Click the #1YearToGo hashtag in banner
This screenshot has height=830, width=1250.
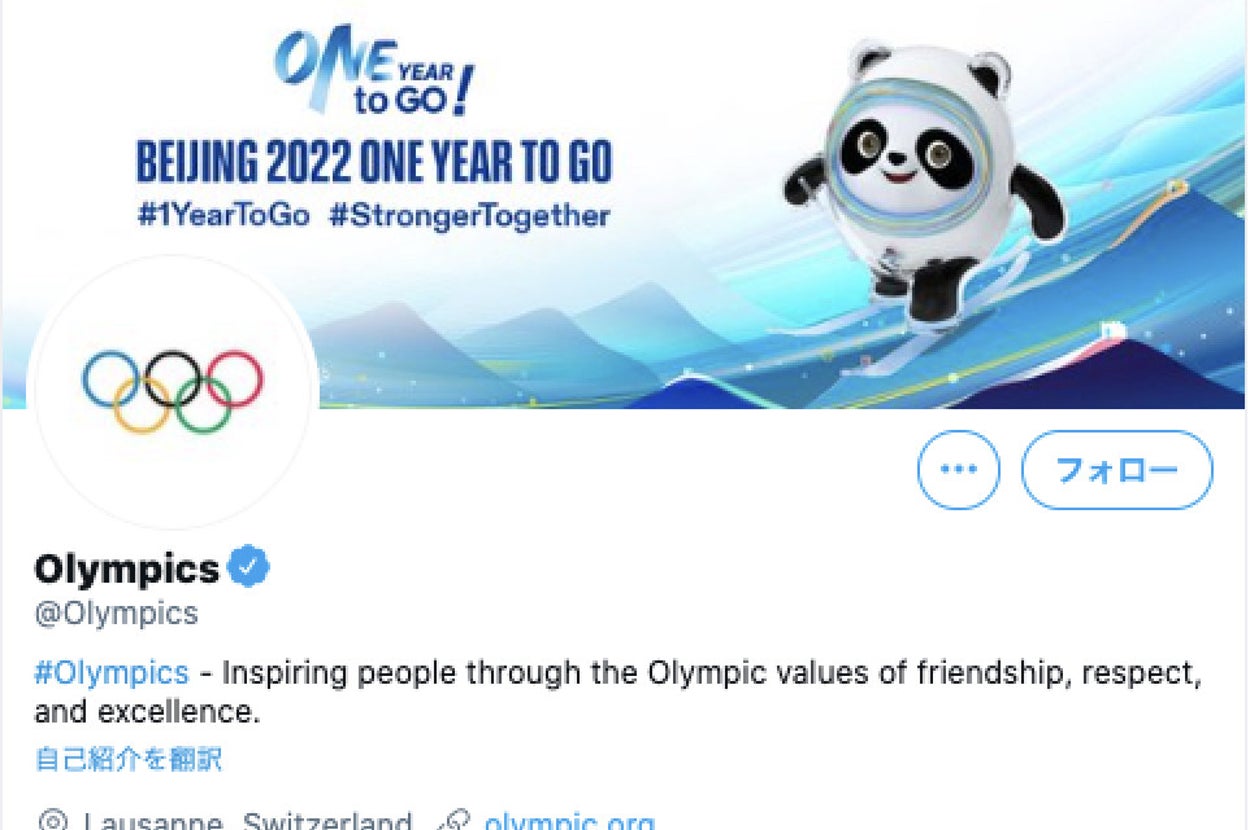click(x=223, y=215)
